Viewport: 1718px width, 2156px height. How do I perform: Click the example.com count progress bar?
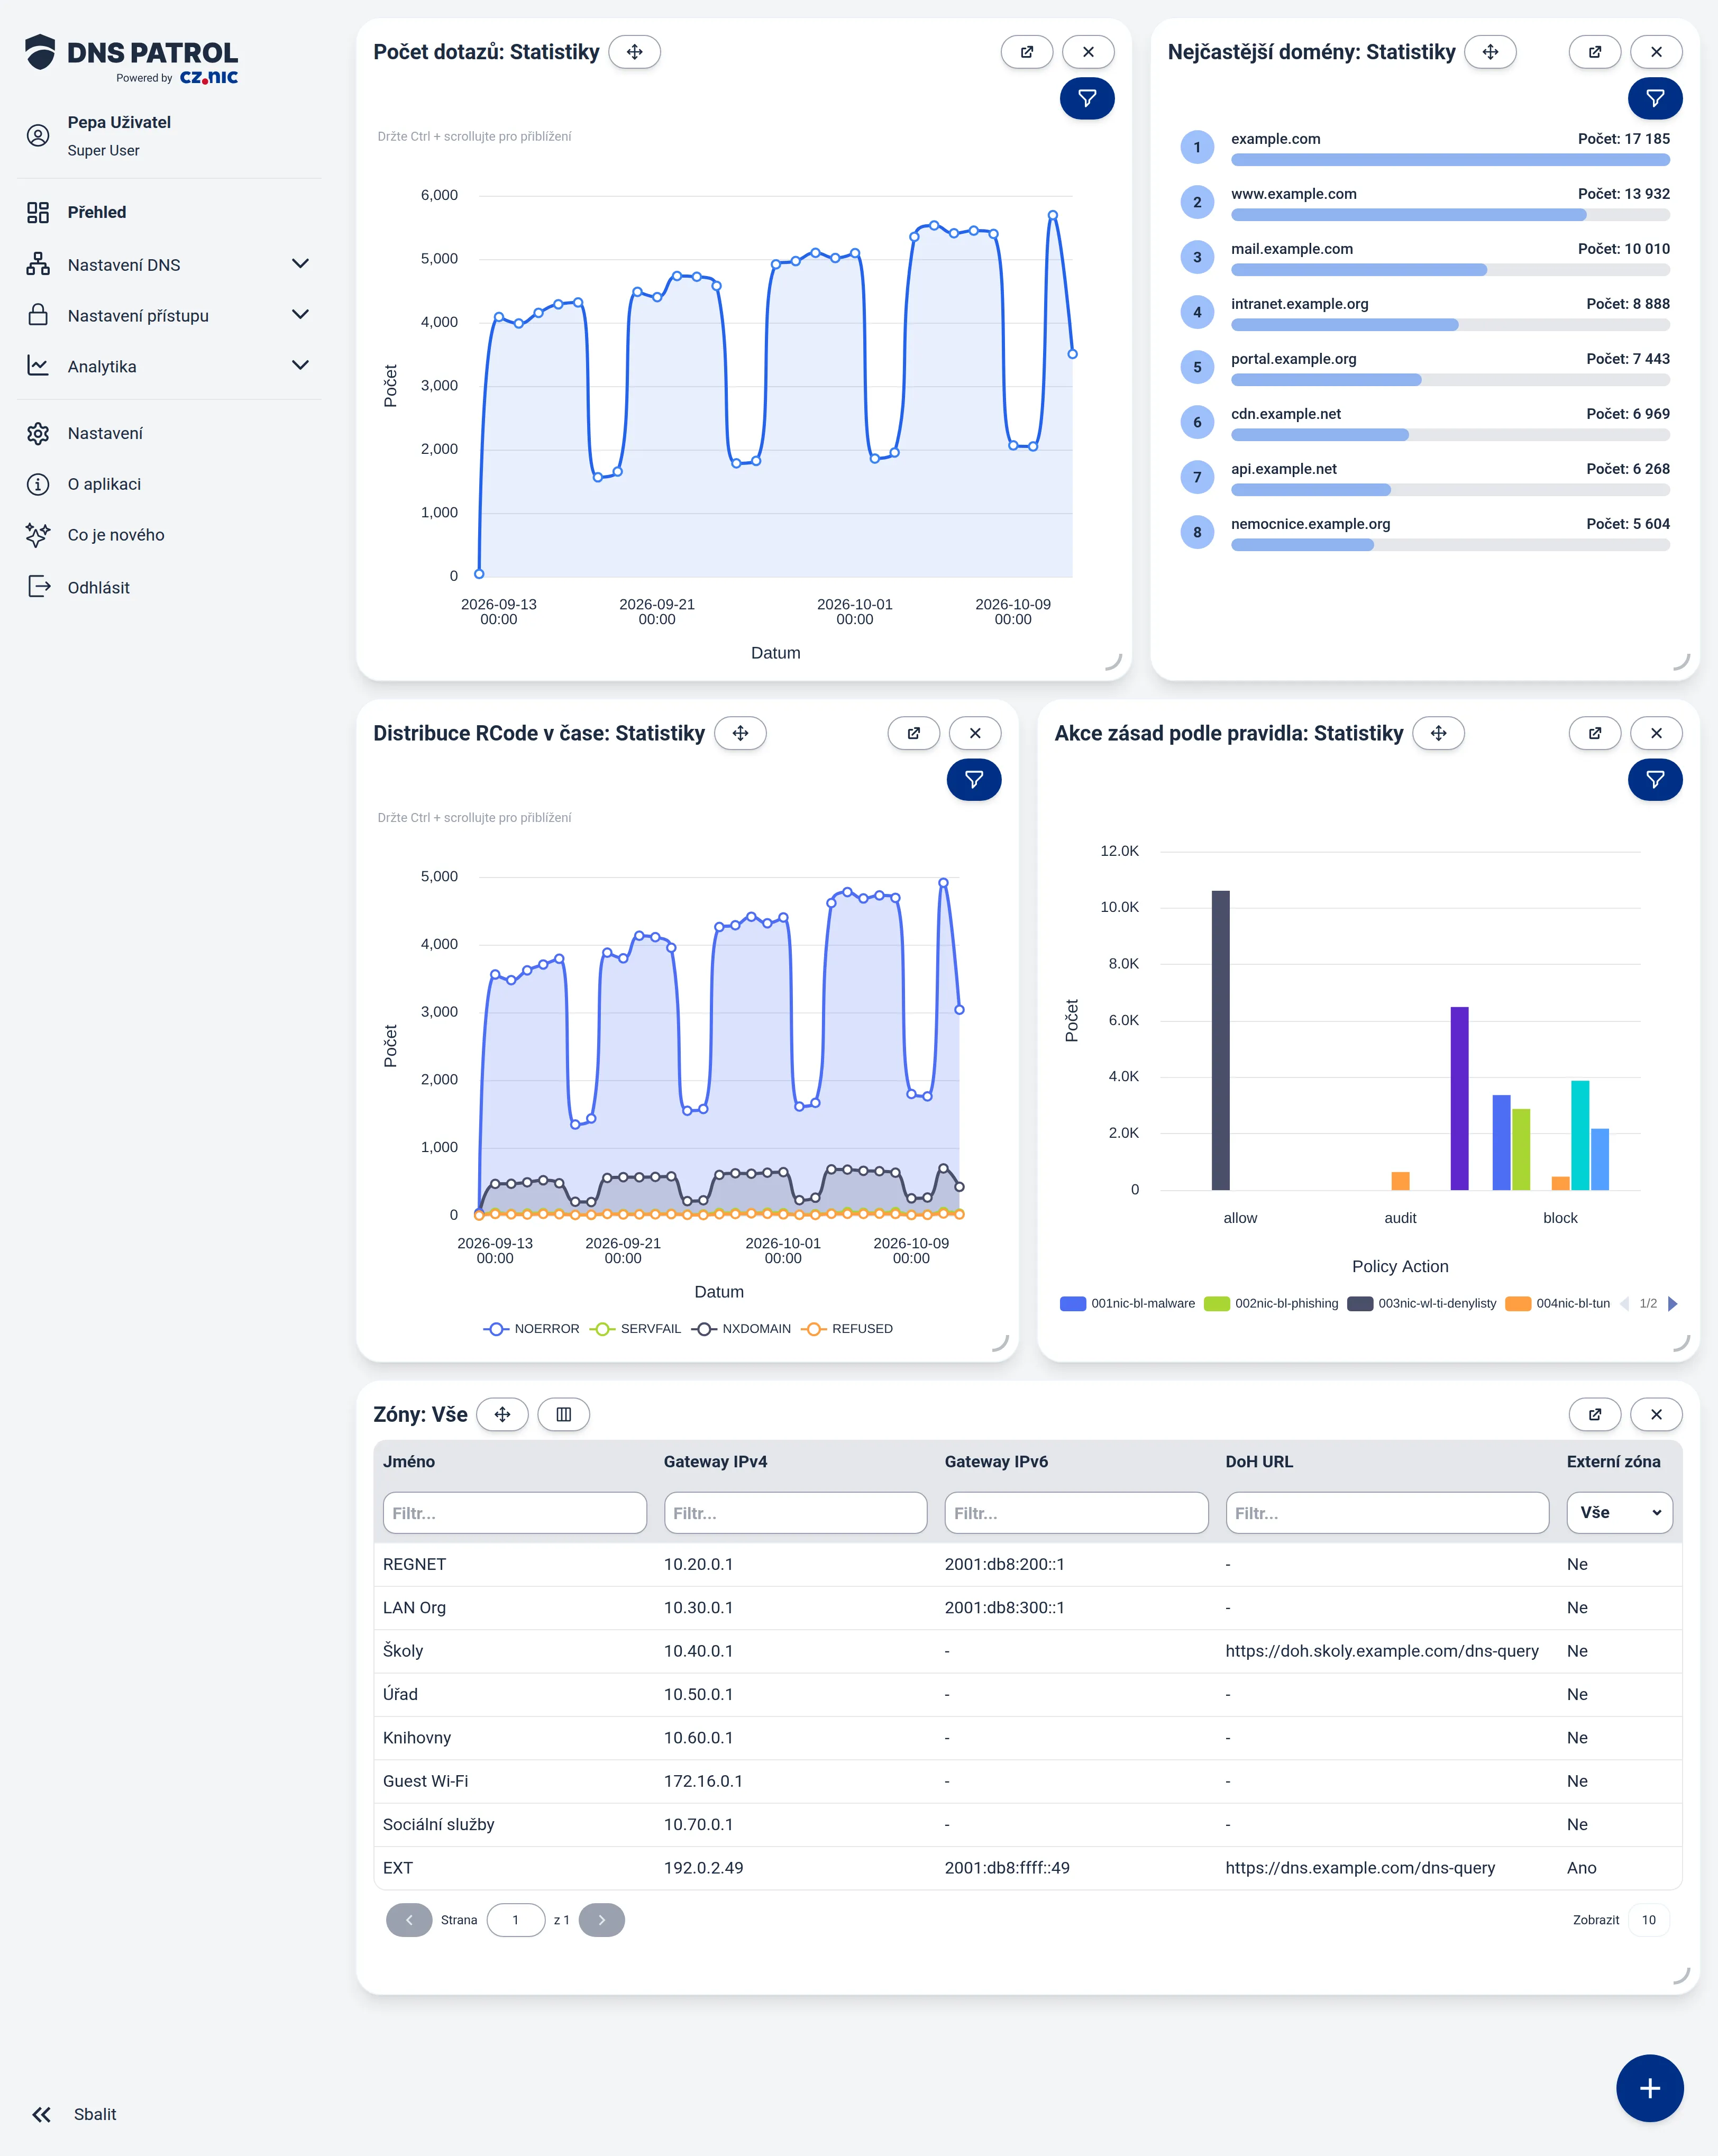coord(1450,159)
